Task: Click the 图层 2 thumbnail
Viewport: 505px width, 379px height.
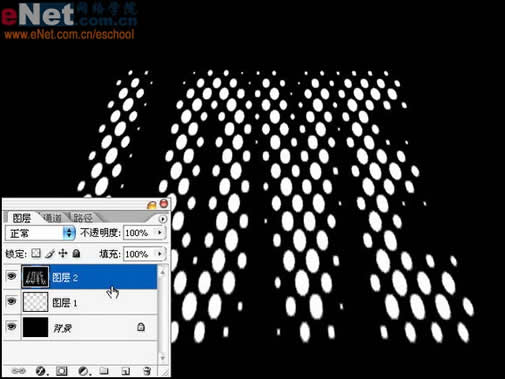Action: click(35, 277)
